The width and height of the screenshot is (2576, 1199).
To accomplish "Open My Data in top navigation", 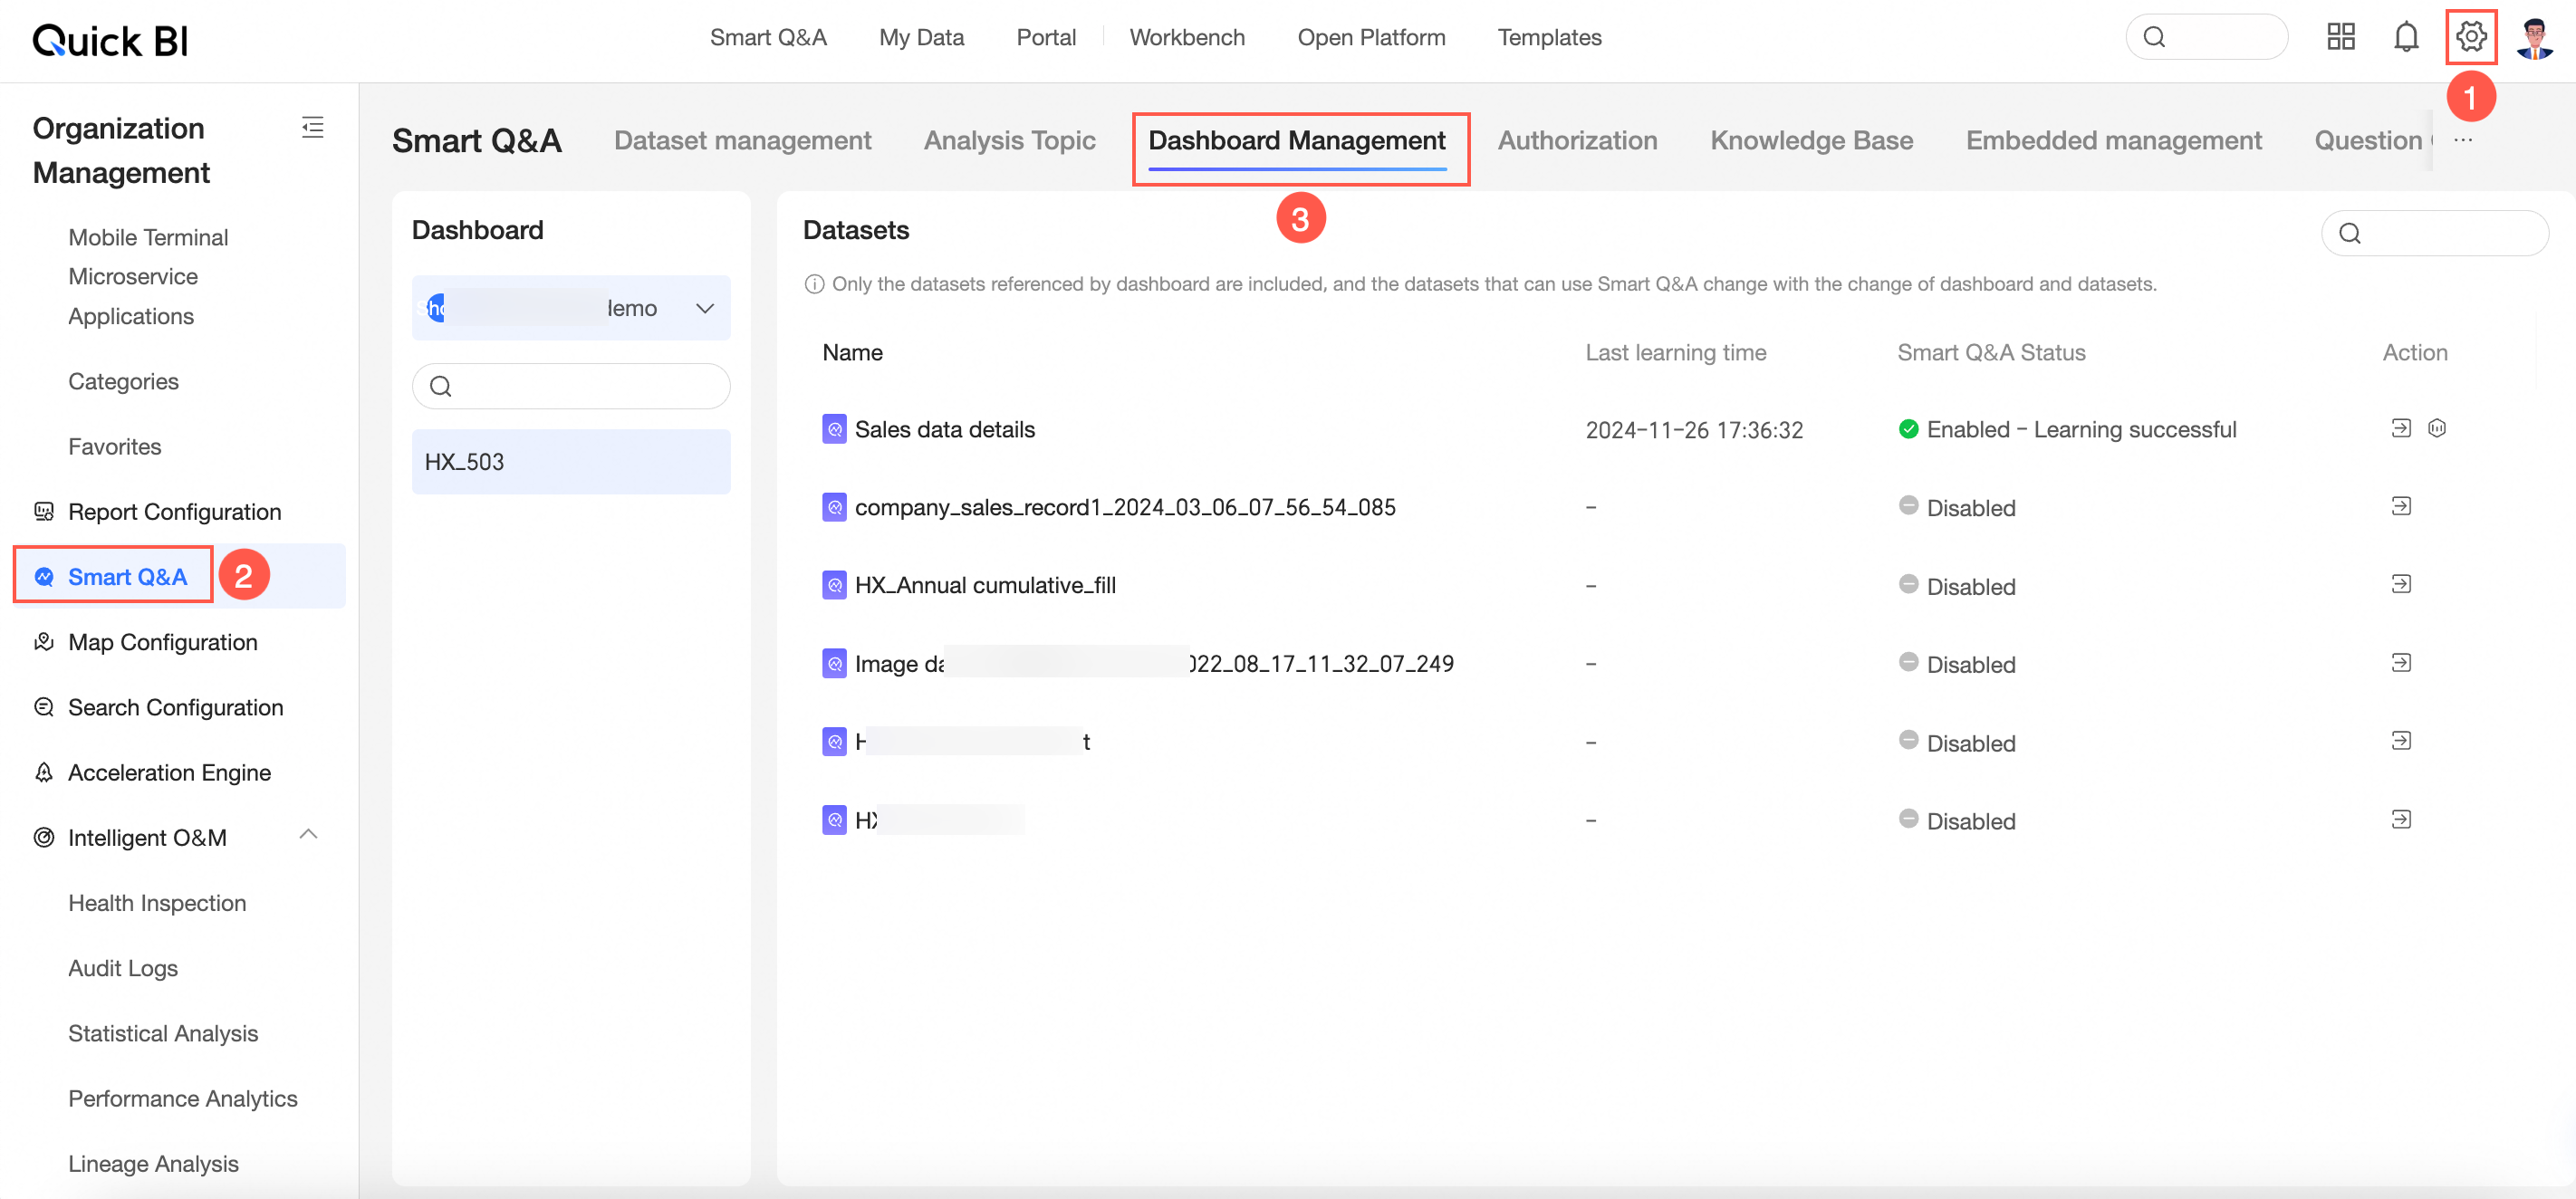I will click(921, 37).
